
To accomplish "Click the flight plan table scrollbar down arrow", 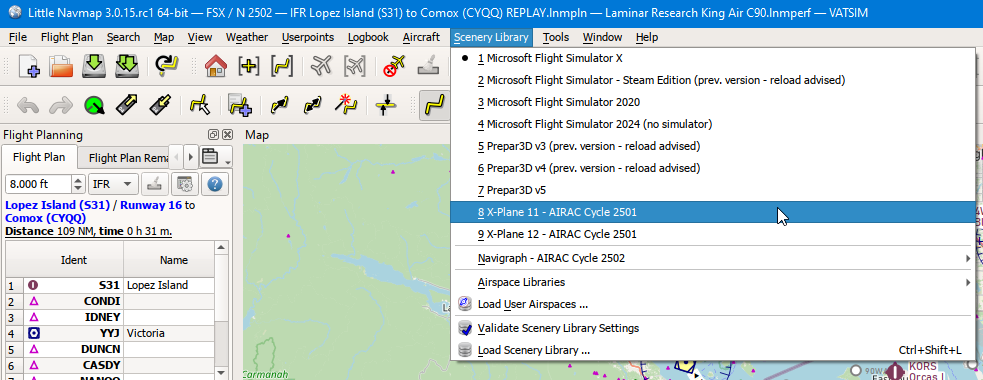I will (221, 374).
